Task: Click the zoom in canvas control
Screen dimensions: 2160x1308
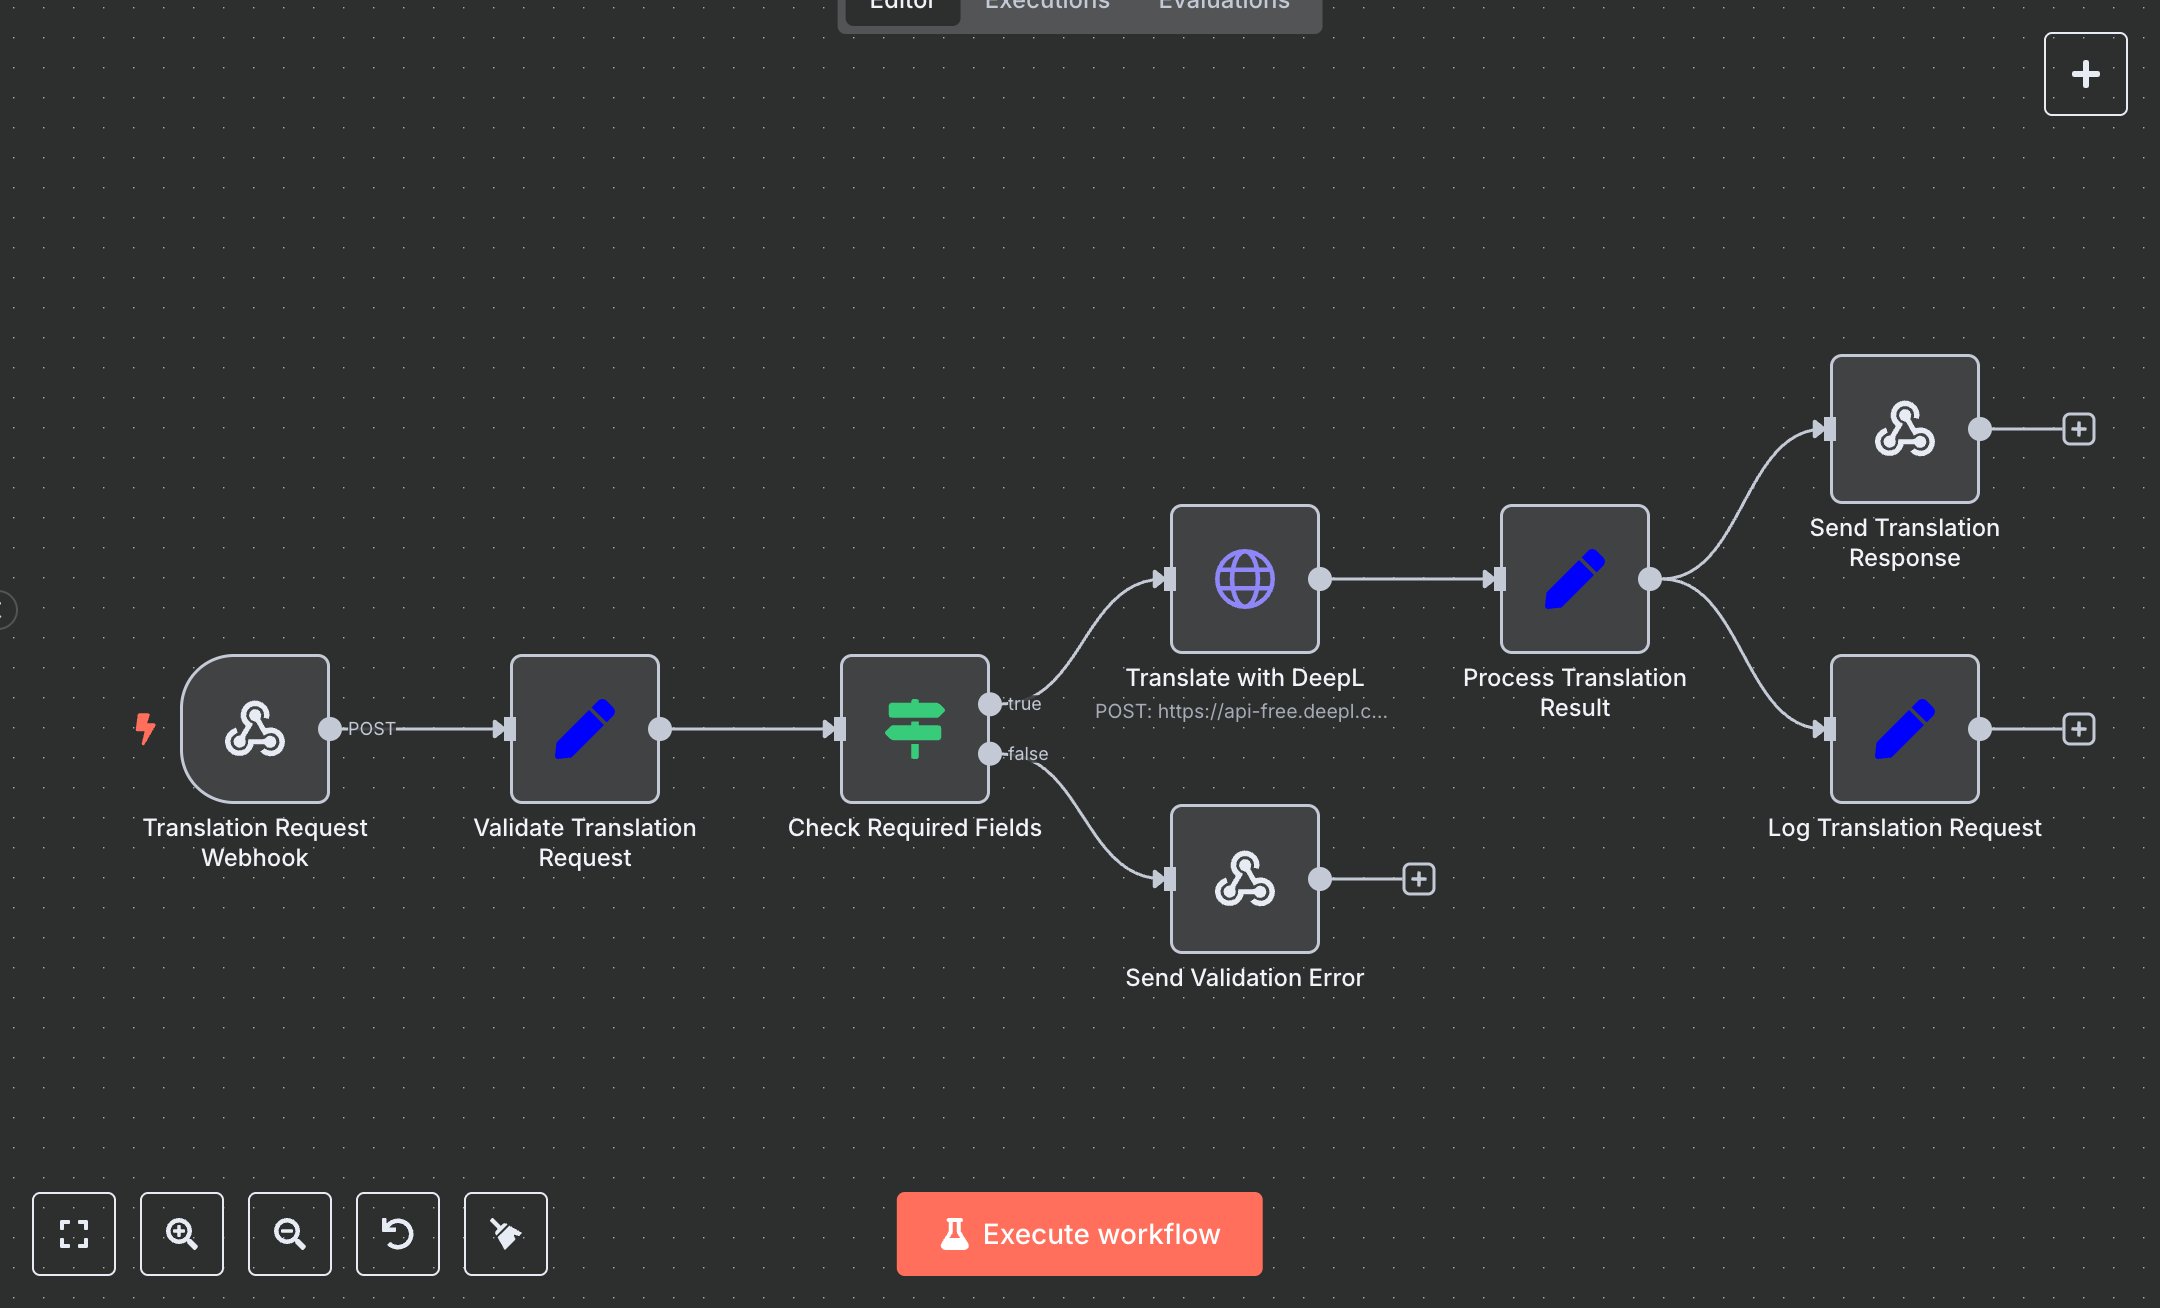Action: tap(181, 1234)
